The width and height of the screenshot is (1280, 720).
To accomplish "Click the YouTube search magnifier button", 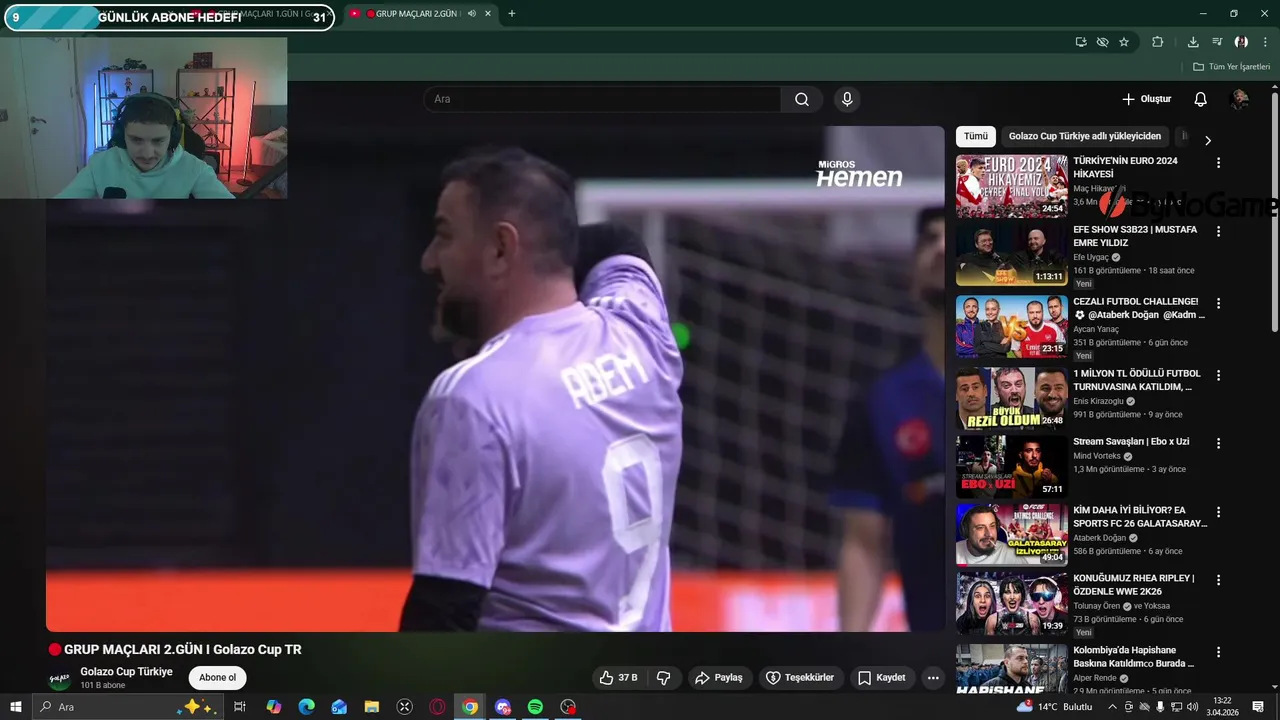I will [802, 99].
